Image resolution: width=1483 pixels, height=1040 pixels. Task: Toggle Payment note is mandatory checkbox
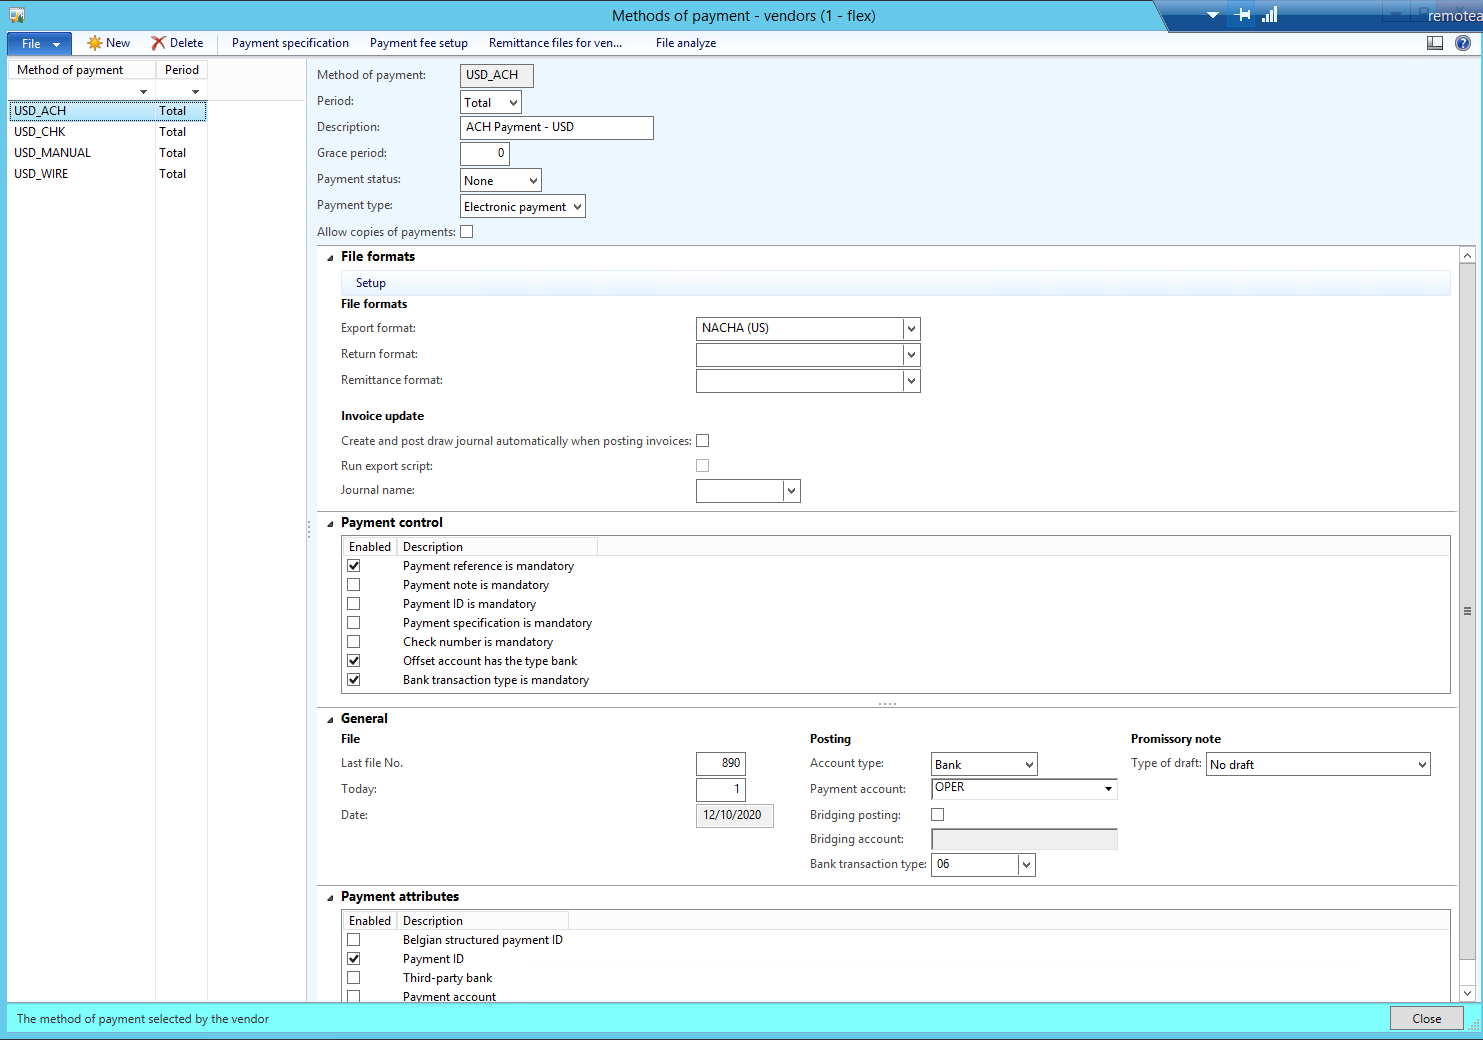pyautogui.click(x=354, y=585)
